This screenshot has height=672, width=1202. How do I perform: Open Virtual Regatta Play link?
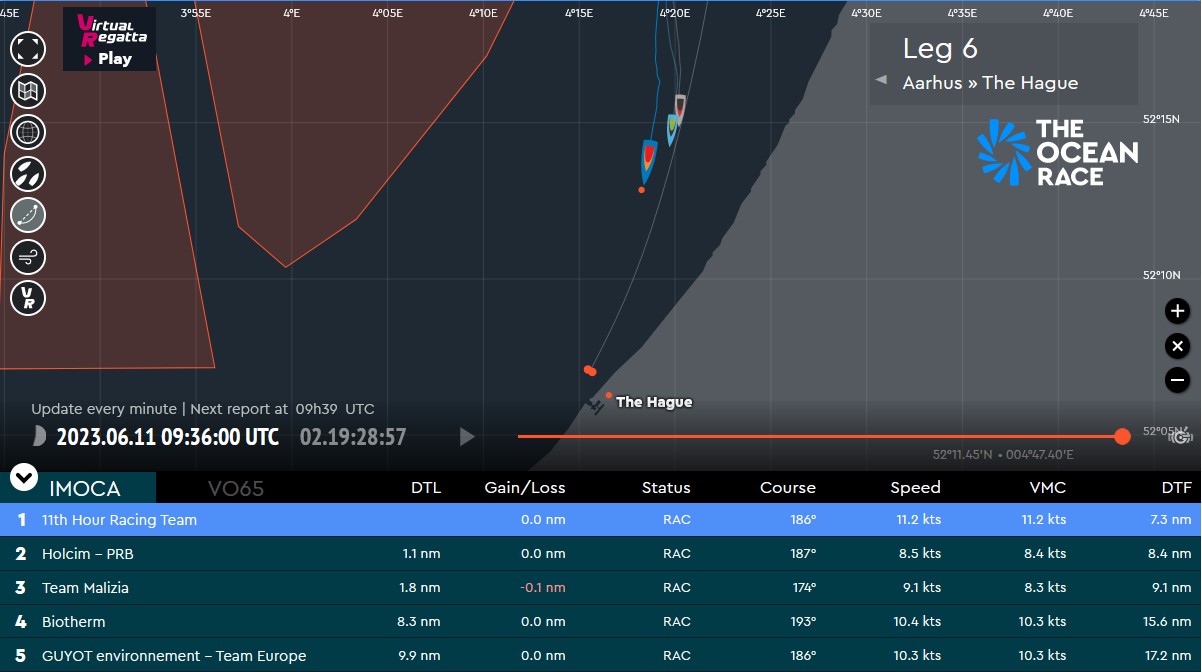109,40
